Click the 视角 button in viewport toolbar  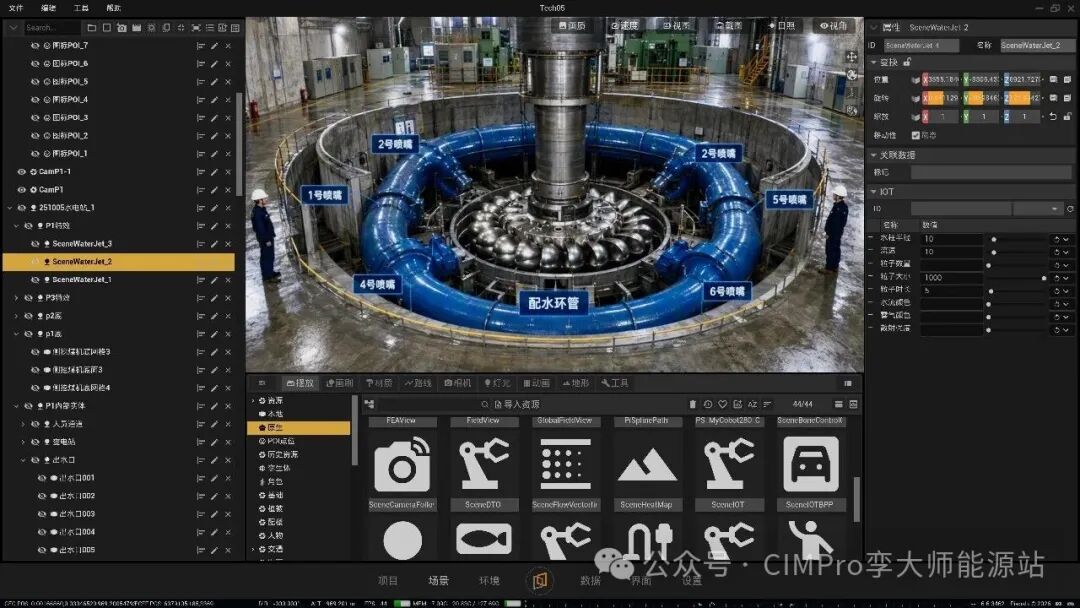tap(833, 25)
